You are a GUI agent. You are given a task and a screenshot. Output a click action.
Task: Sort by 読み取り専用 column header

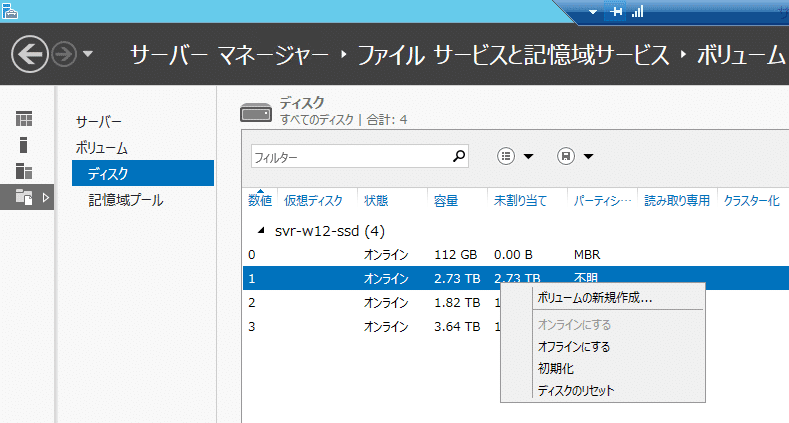pos(677,201)
